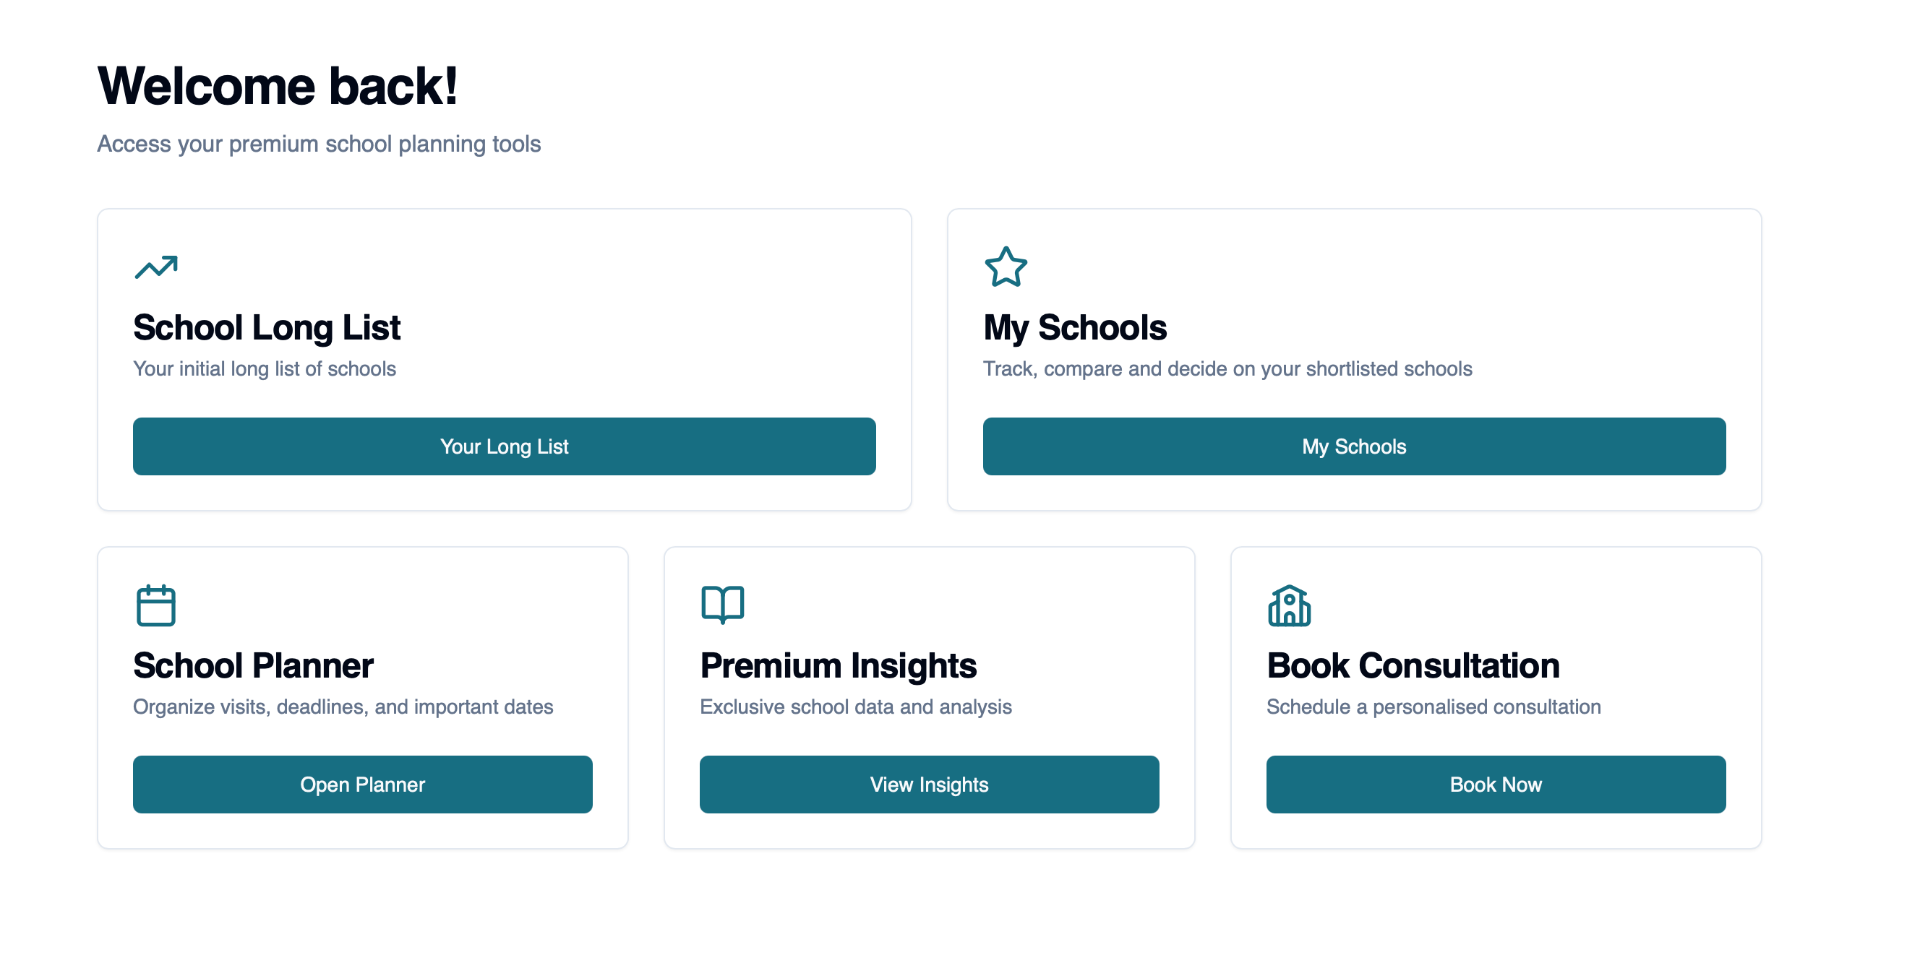The height and width of the screenshot is (968, 1920).
Task: Click the Premium Insights heading
Action: click(839, 666)
